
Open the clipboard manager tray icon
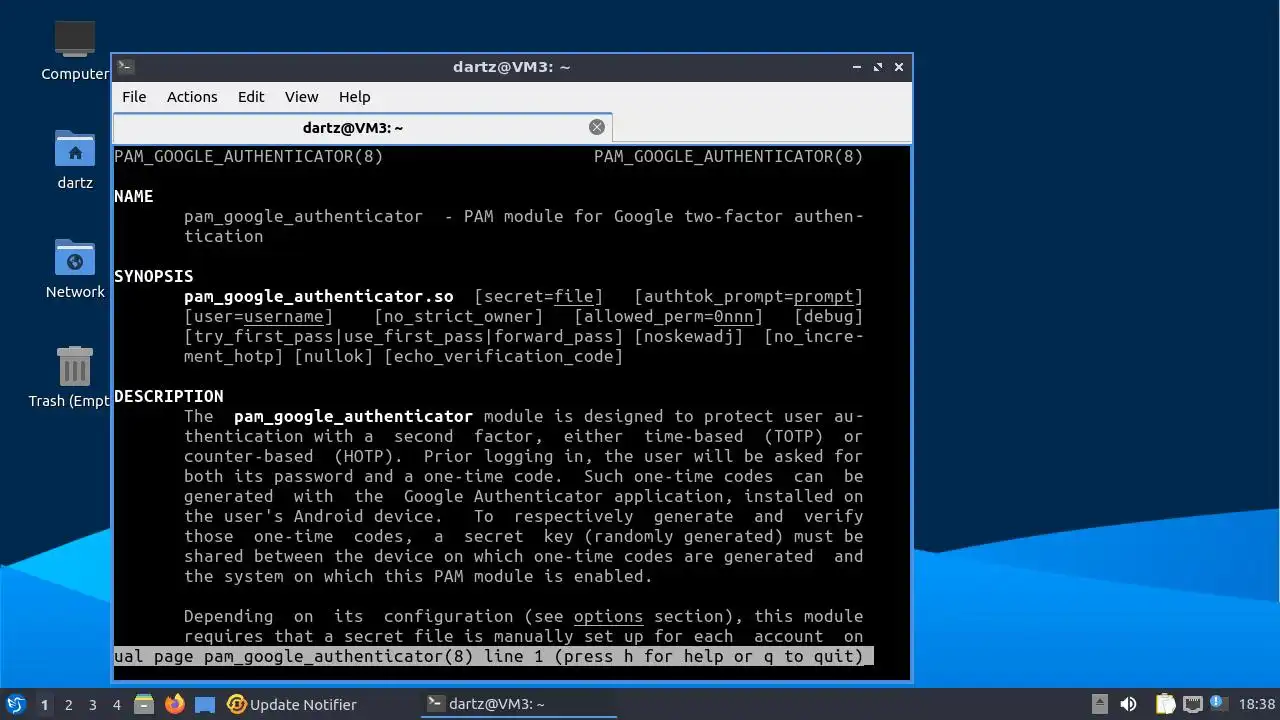tap(1165, 704)
